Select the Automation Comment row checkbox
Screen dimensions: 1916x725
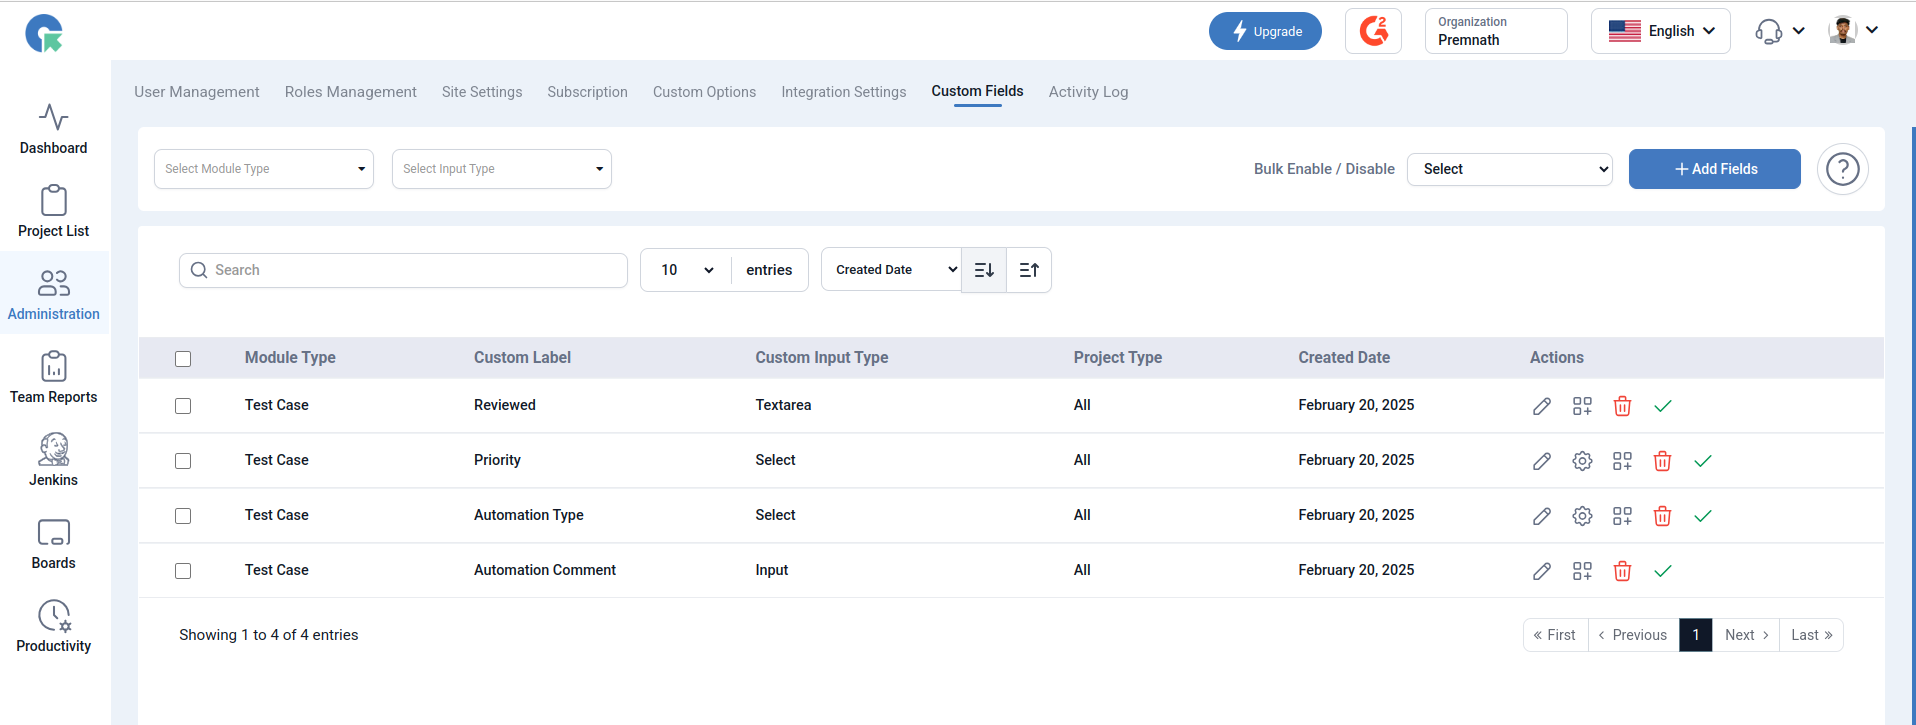tap(183, 571)
